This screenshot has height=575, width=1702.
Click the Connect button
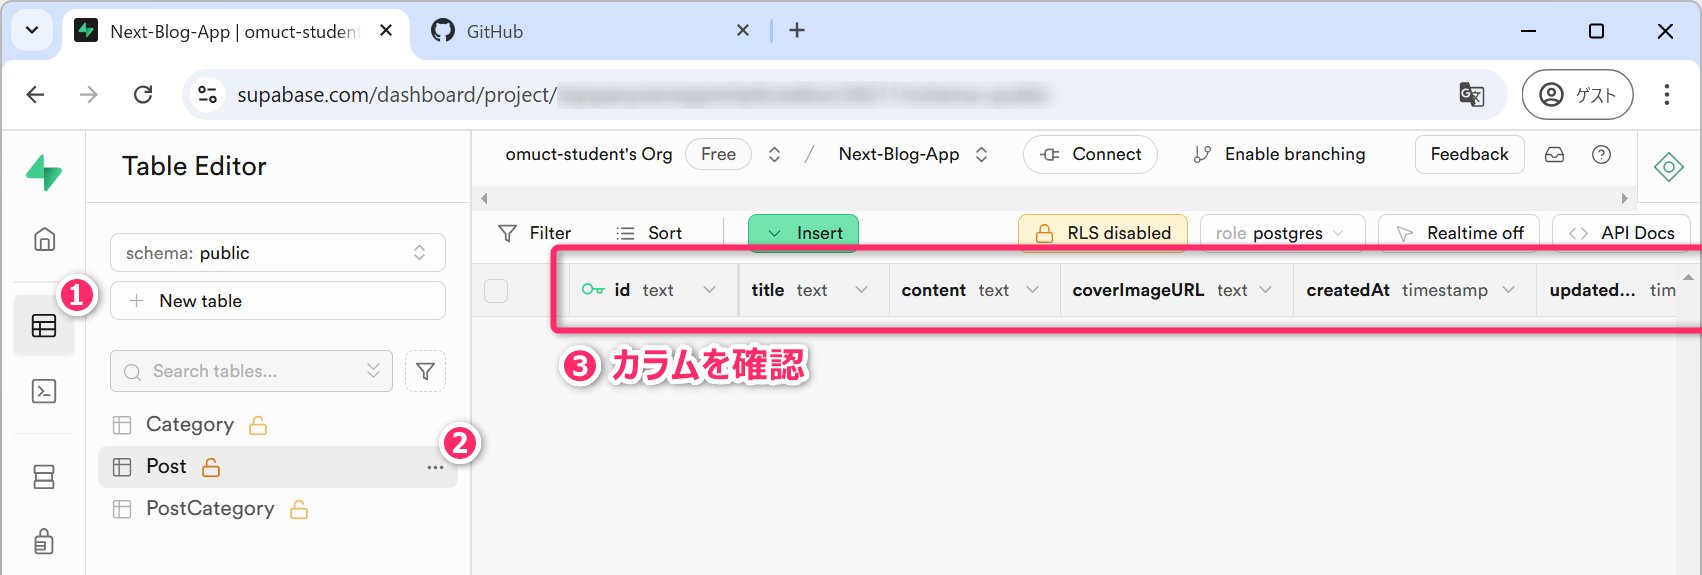click(x=1090, y=154)
